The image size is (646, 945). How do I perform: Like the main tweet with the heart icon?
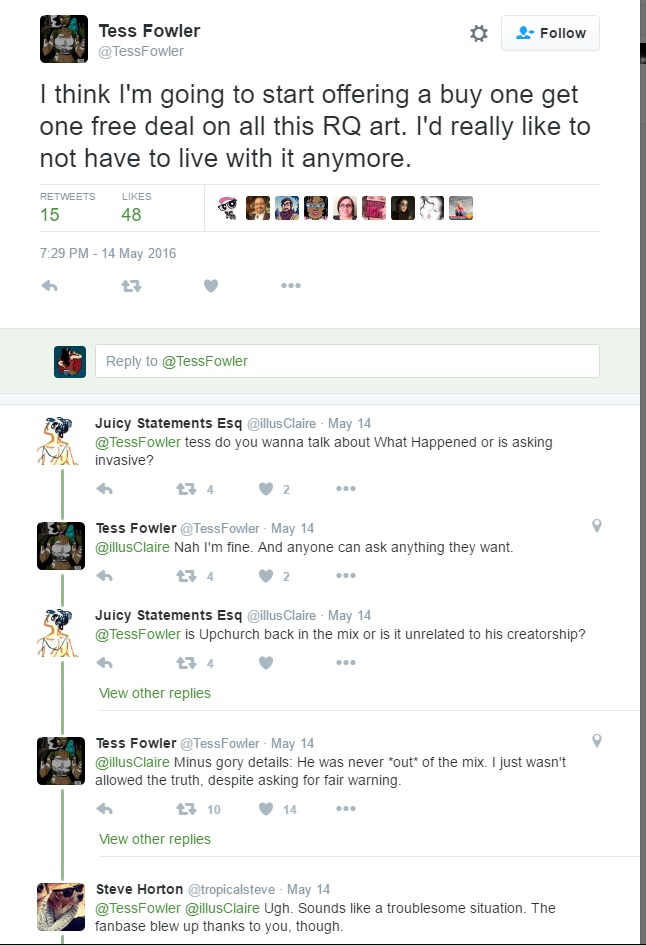(x=211, y=286)
